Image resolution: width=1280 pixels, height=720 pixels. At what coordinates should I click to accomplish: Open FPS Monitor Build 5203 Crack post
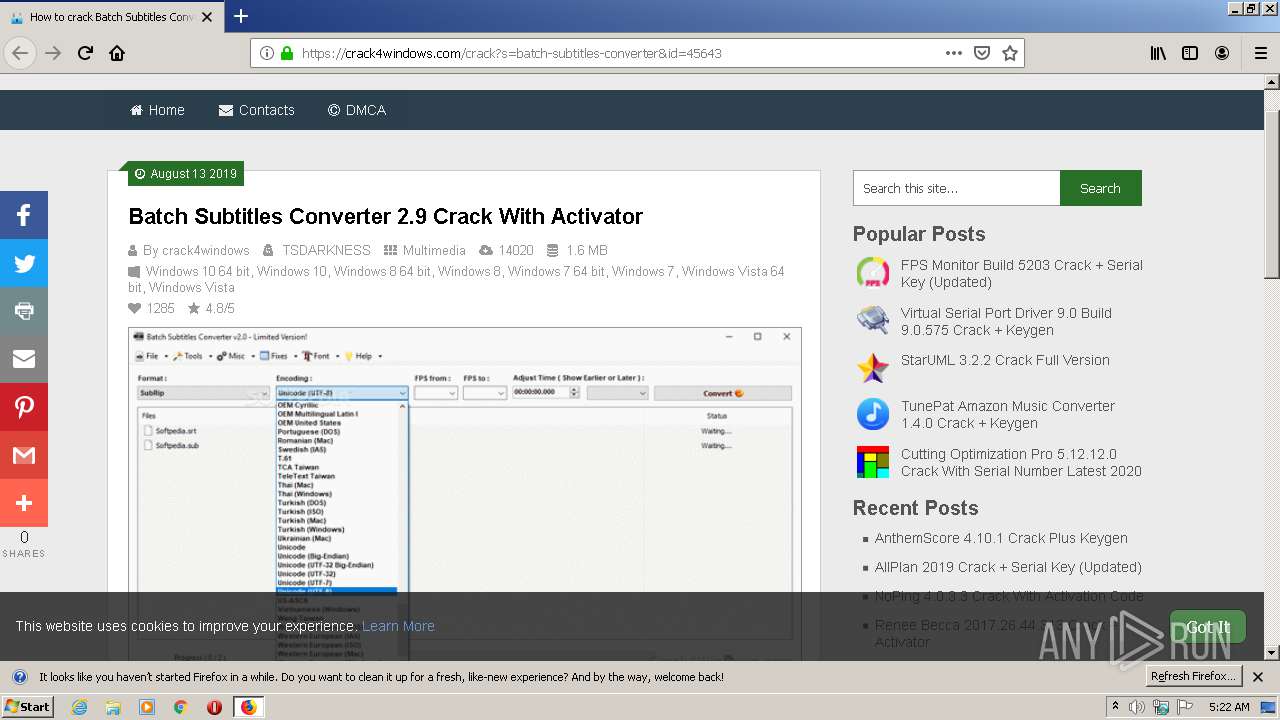[1021, 273]
